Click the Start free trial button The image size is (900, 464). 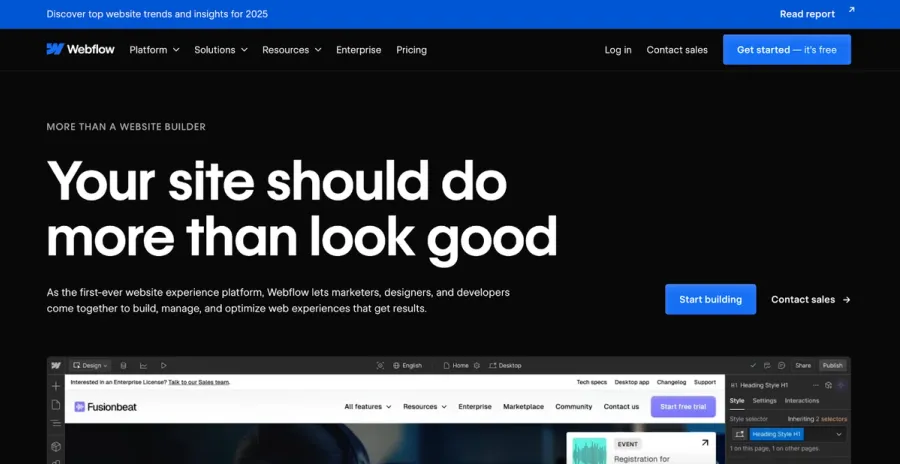click(x=683, y=407)
